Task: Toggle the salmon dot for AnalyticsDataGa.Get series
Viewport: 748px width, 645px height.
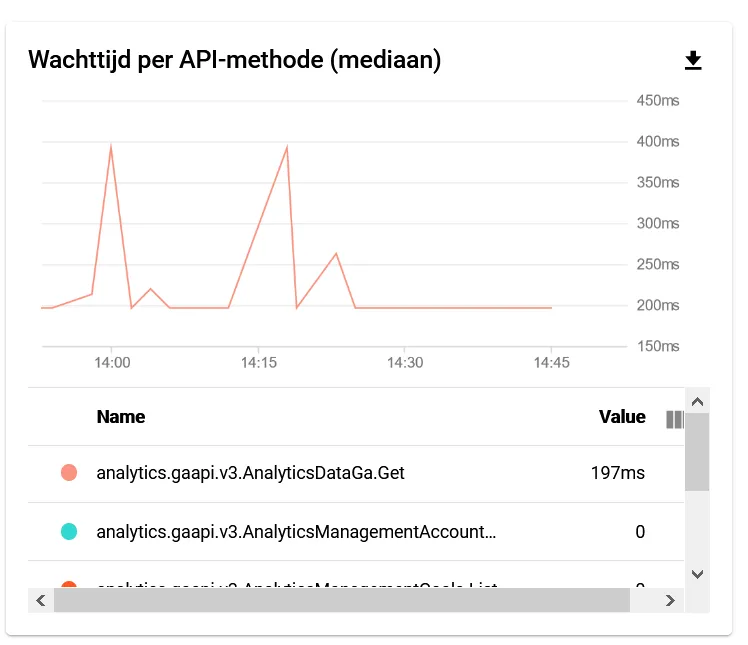Action: click(x=69, y=473)
